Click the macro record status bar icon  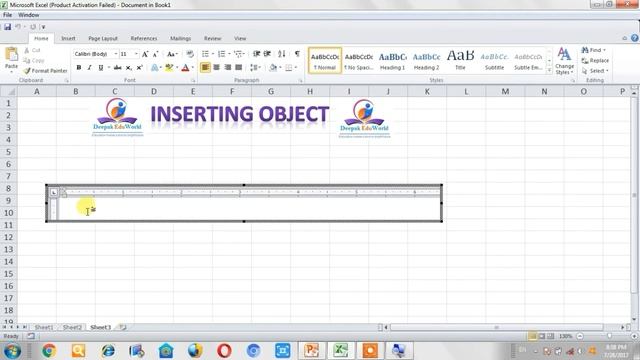click(x=31, y=336)
